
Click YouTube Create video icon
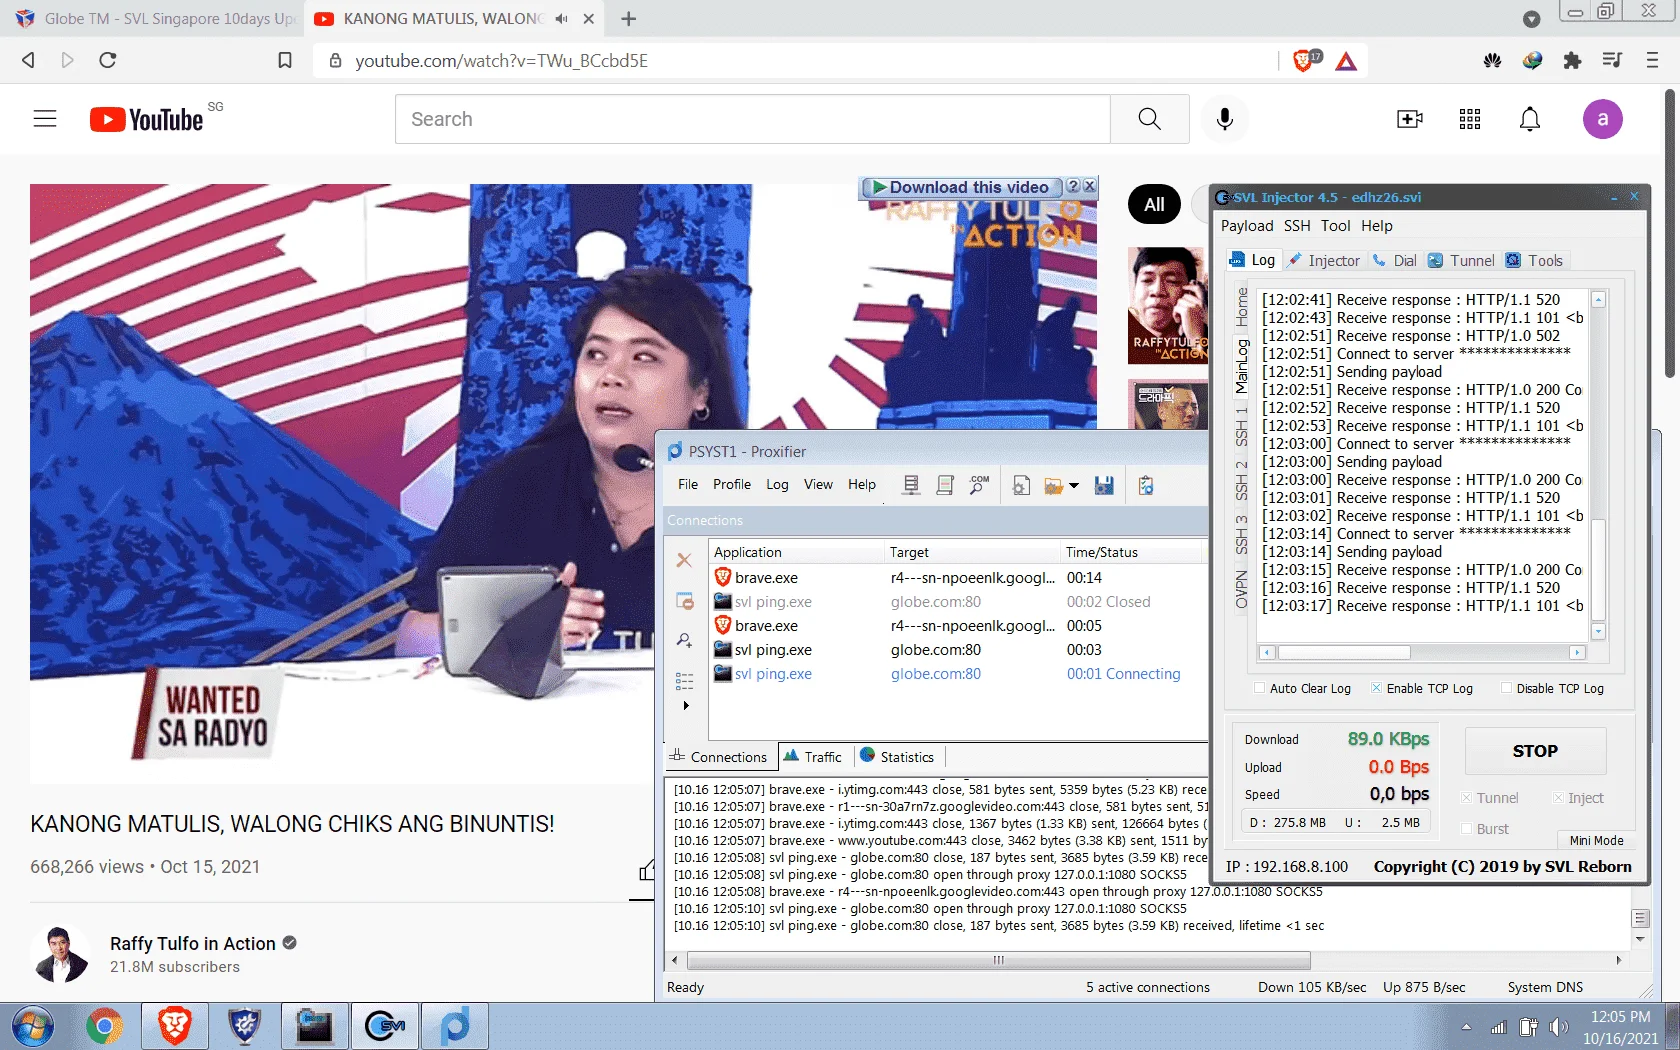click(x=1410, y=119)
